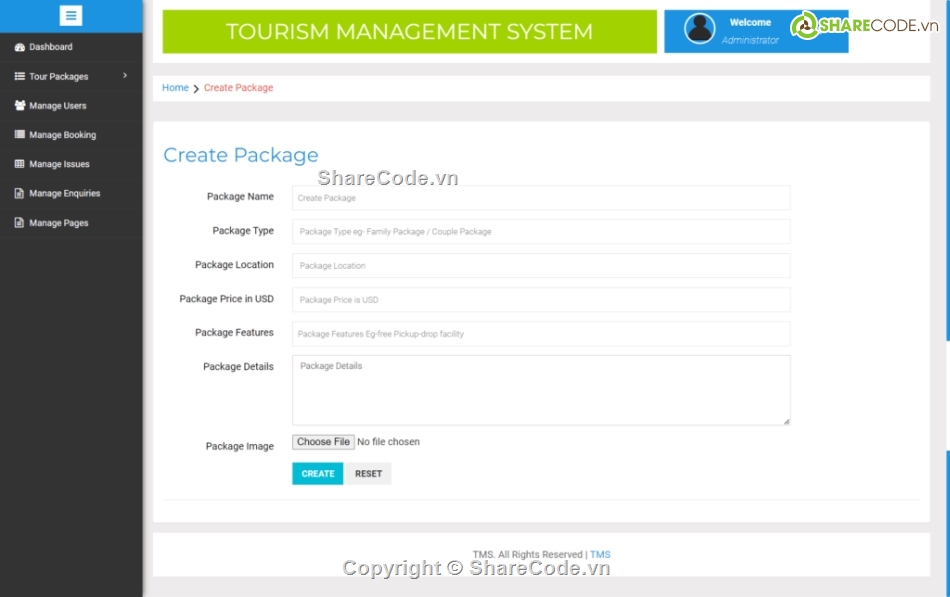Open the Manage Enquiries page
This screenshot has width=950, height=597.
(x=71, y=193)
